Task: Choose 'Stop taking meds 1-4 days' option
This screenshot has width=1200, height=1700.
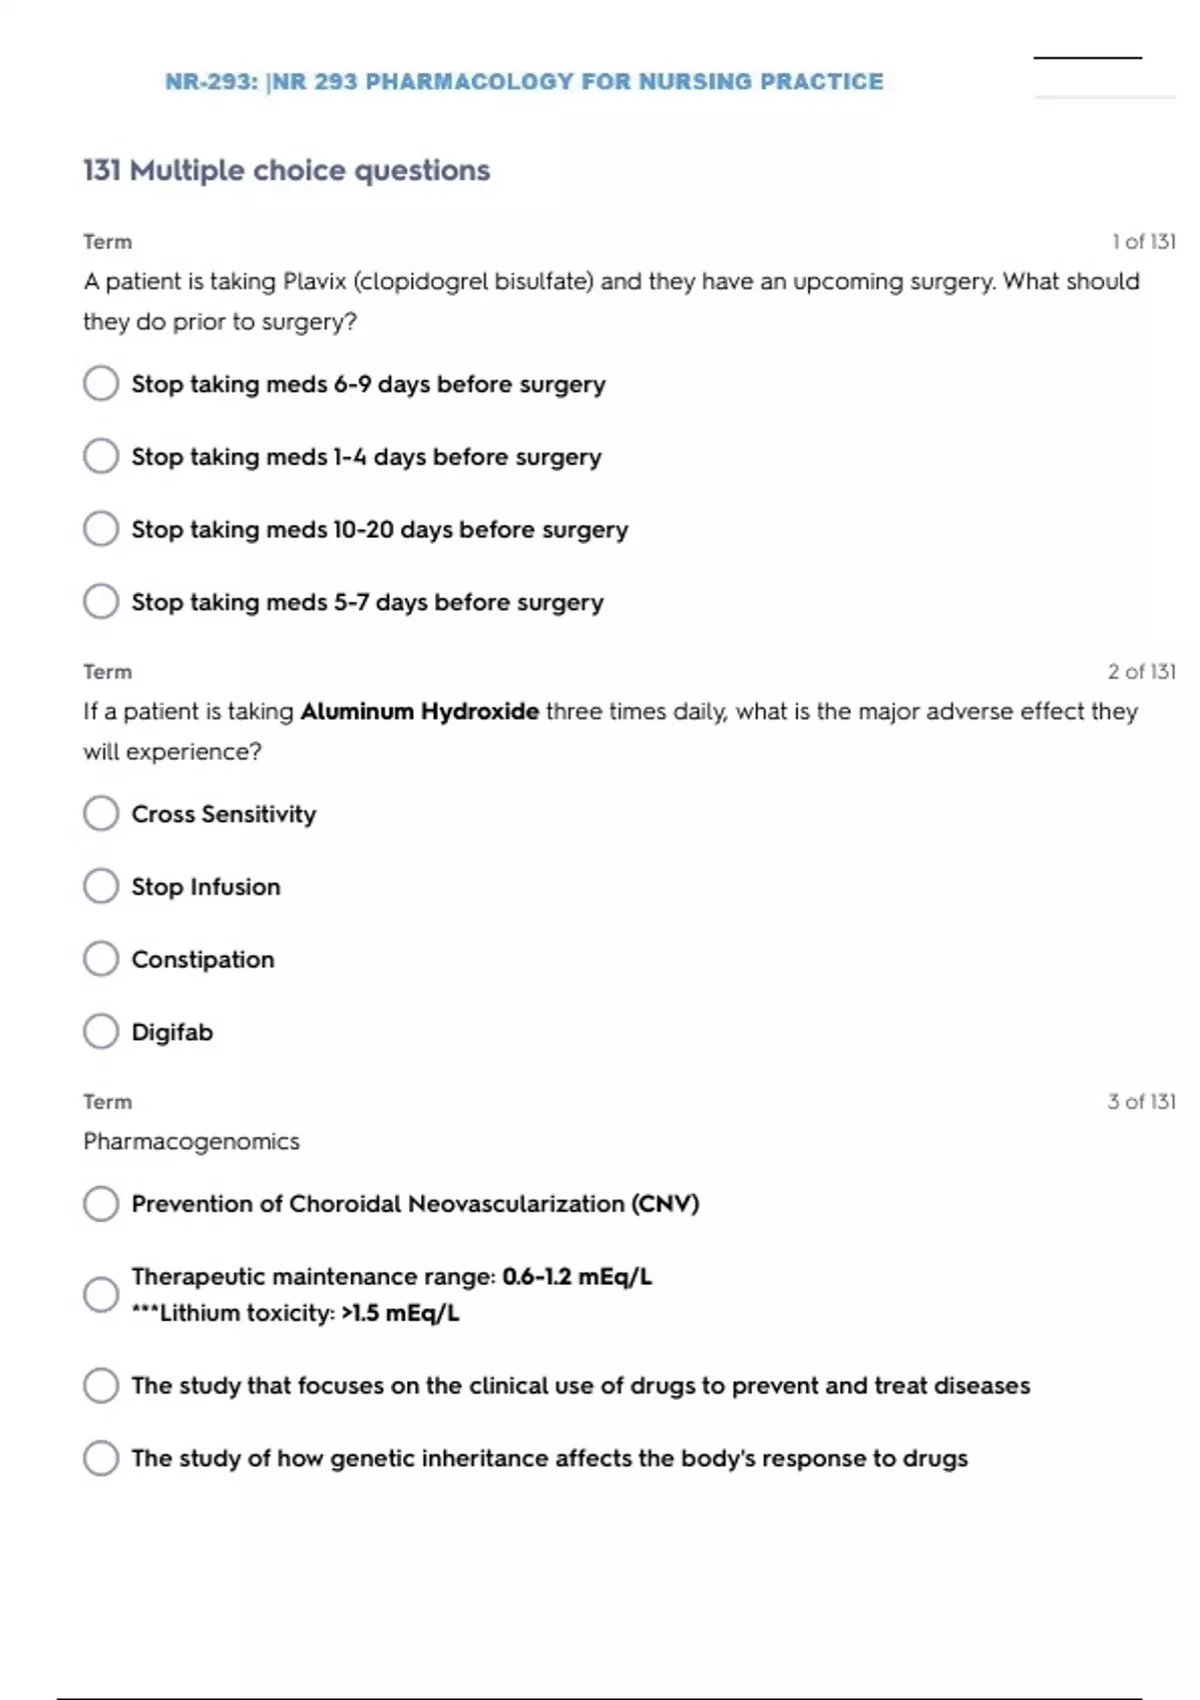Action: tap(101, 456)
